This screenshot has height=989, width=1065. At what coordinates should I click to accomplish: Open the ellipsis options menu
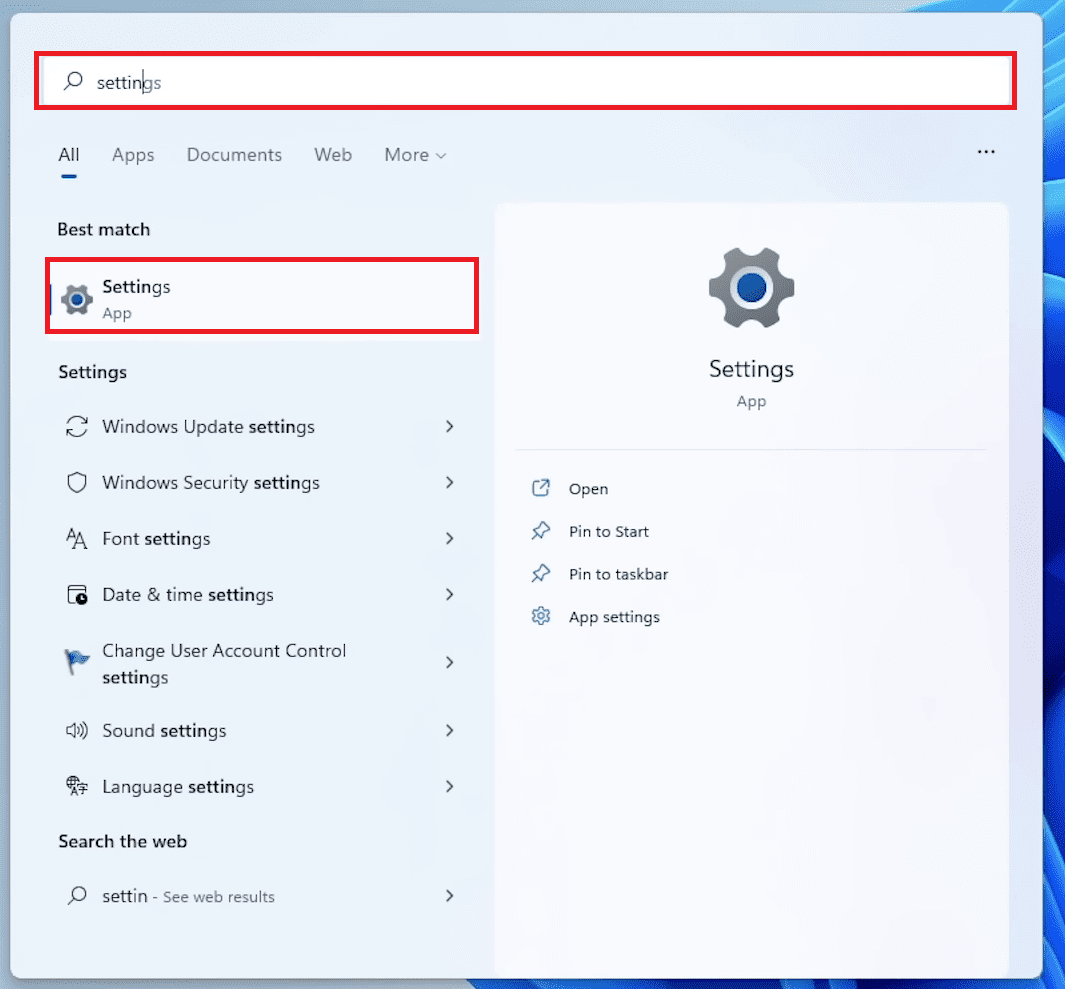coord(986,151)
